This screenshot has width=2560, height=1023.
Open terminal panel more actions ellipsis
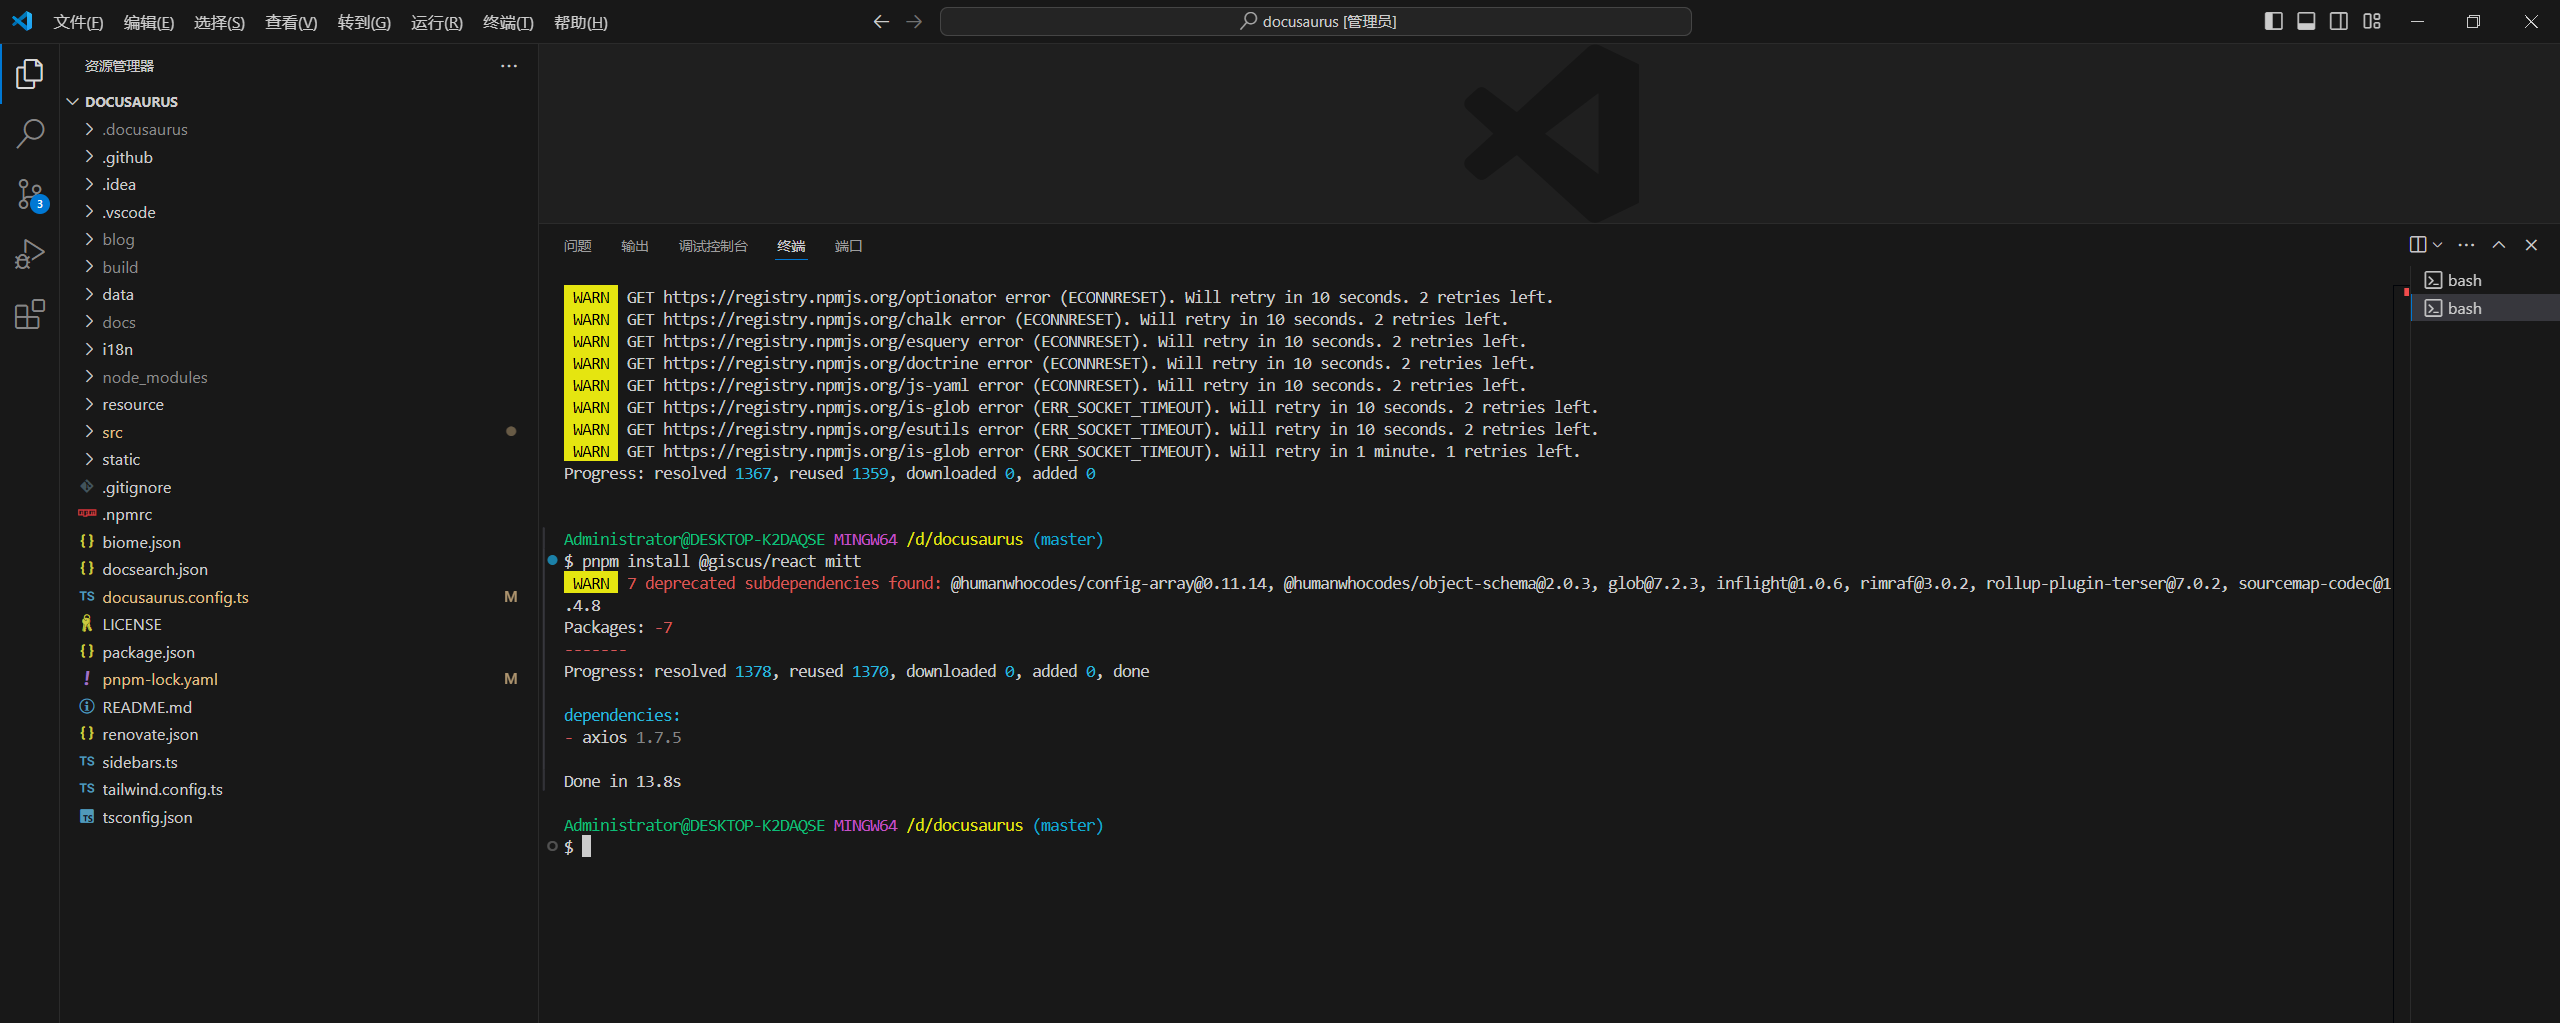click(x=2467, y=245)
